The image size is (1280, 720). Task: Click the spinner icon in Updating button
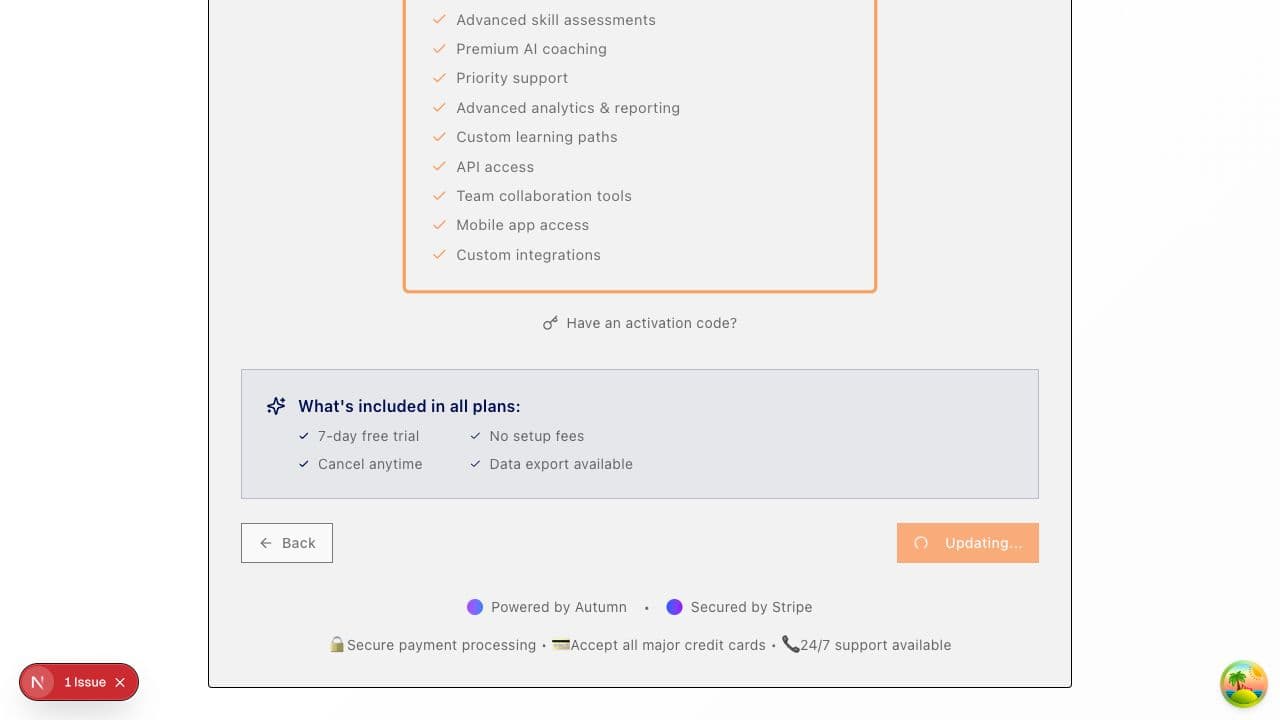(921, 543)
